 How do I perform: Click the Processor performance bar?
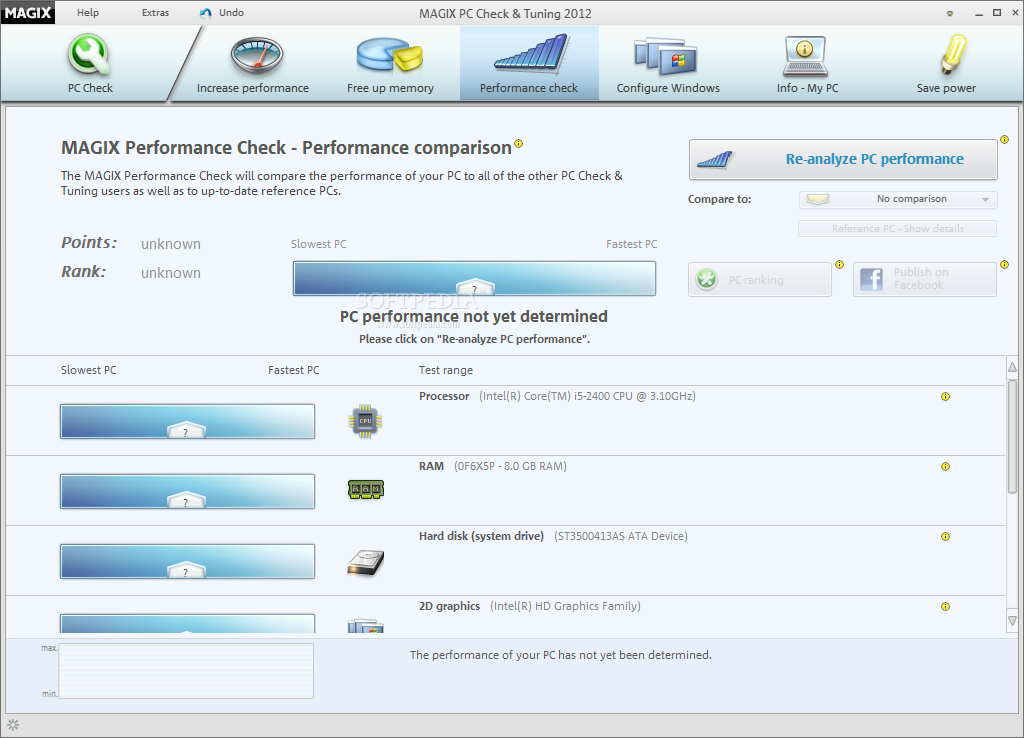click(x=187, y=421)
